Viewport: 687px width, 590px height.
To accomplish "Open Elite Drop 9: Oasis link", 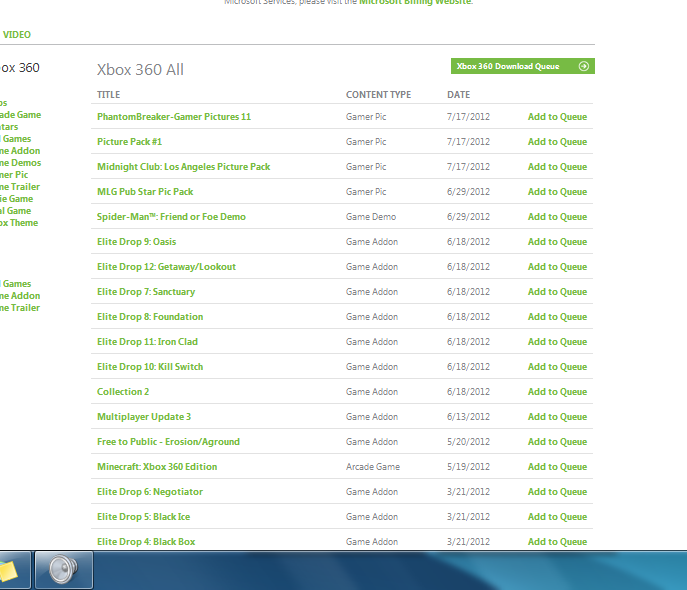I will click(136, 241).
